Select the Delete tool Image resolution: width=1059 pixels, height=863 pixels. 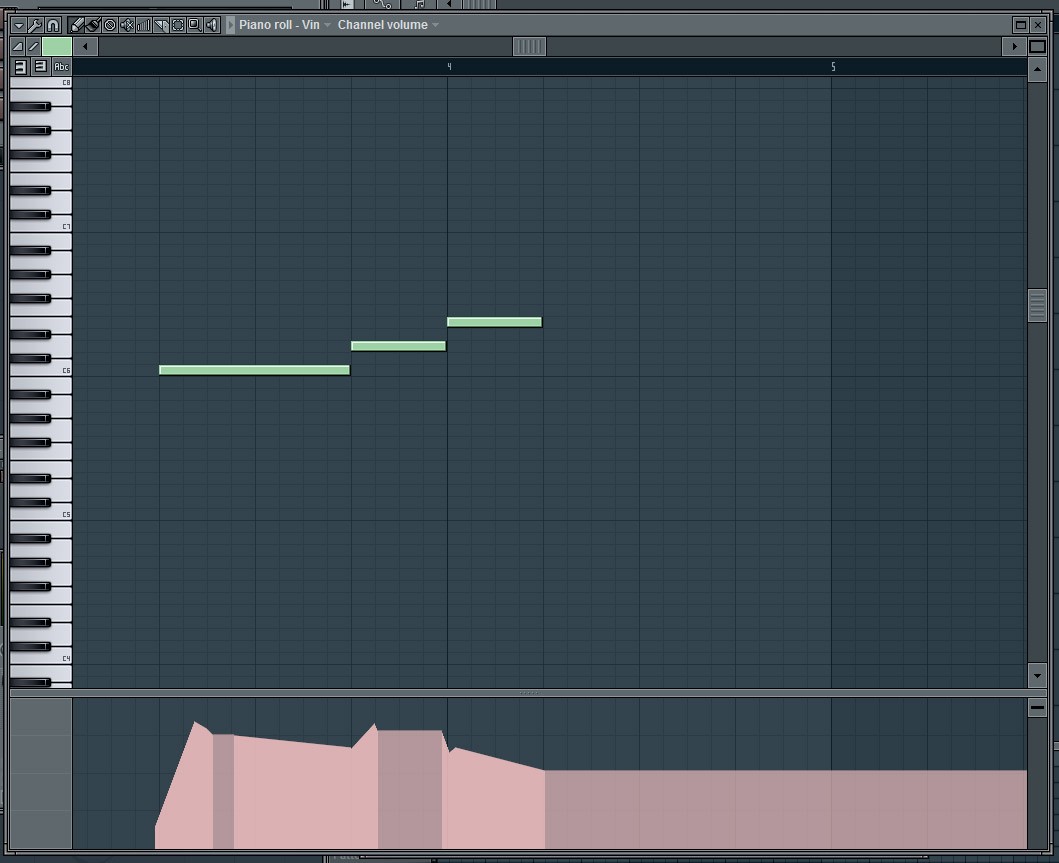(110, 25)
